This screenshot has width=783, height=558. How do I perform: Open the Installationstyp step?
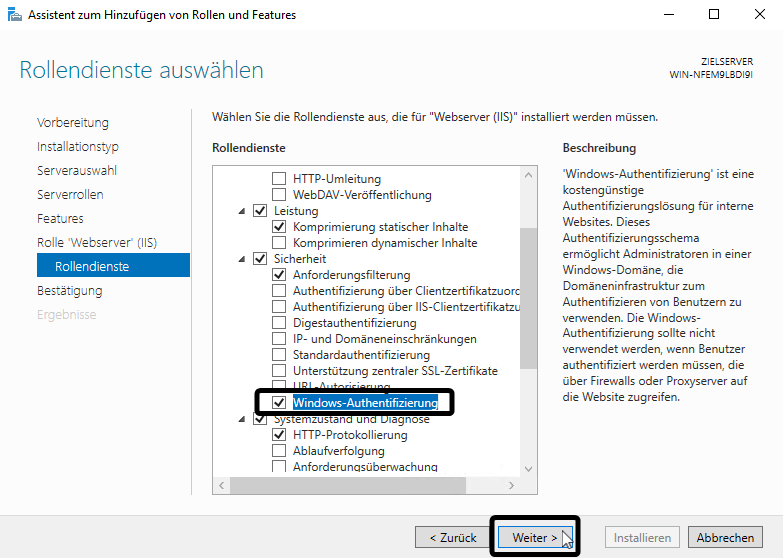coord(78,146)
